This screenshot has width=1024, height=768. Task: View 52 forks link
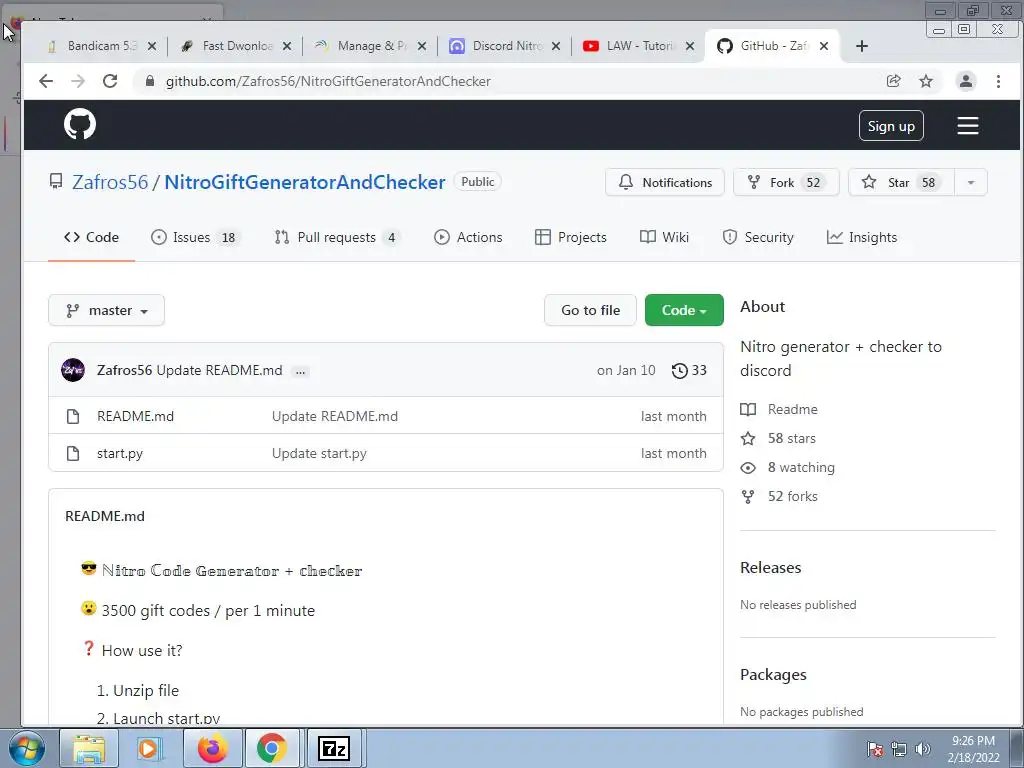pos(792,496)
